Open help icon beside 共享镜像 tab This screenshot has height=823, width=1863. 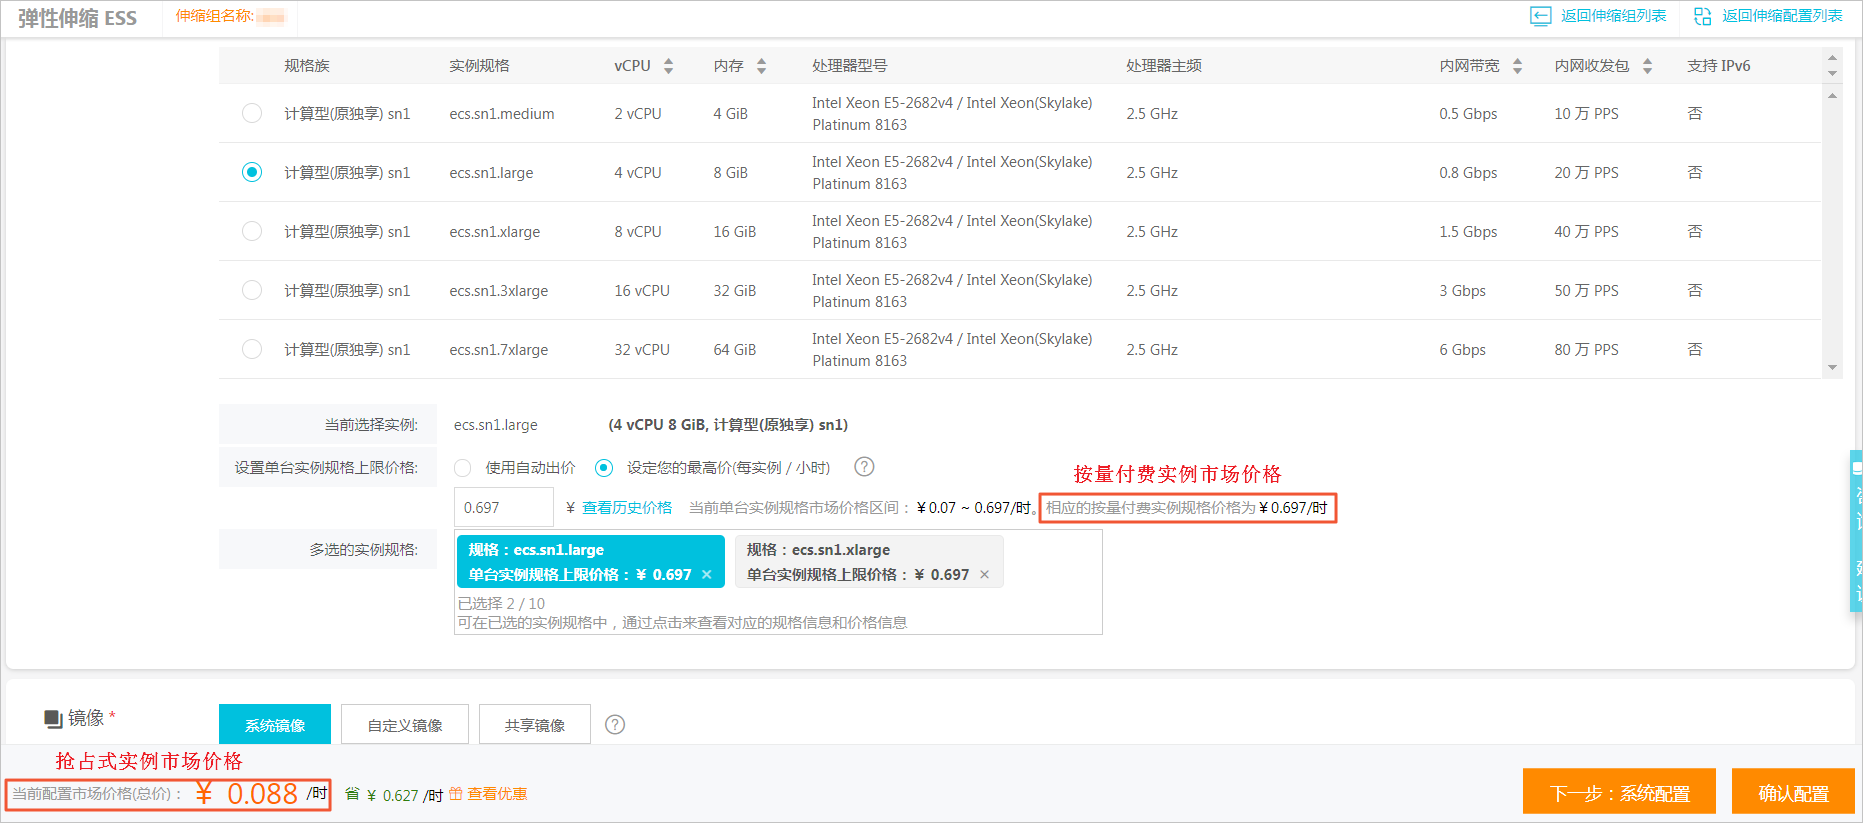coord(615,725)
